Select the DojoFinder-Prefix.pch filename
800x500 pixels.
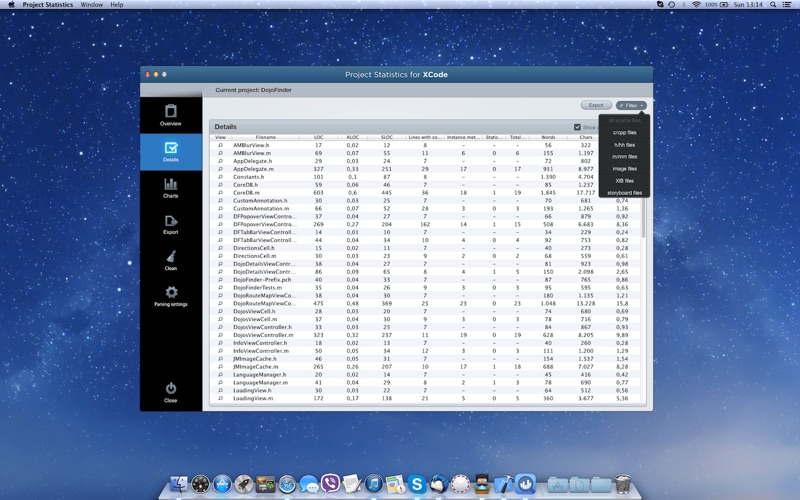tap(262, 280)
